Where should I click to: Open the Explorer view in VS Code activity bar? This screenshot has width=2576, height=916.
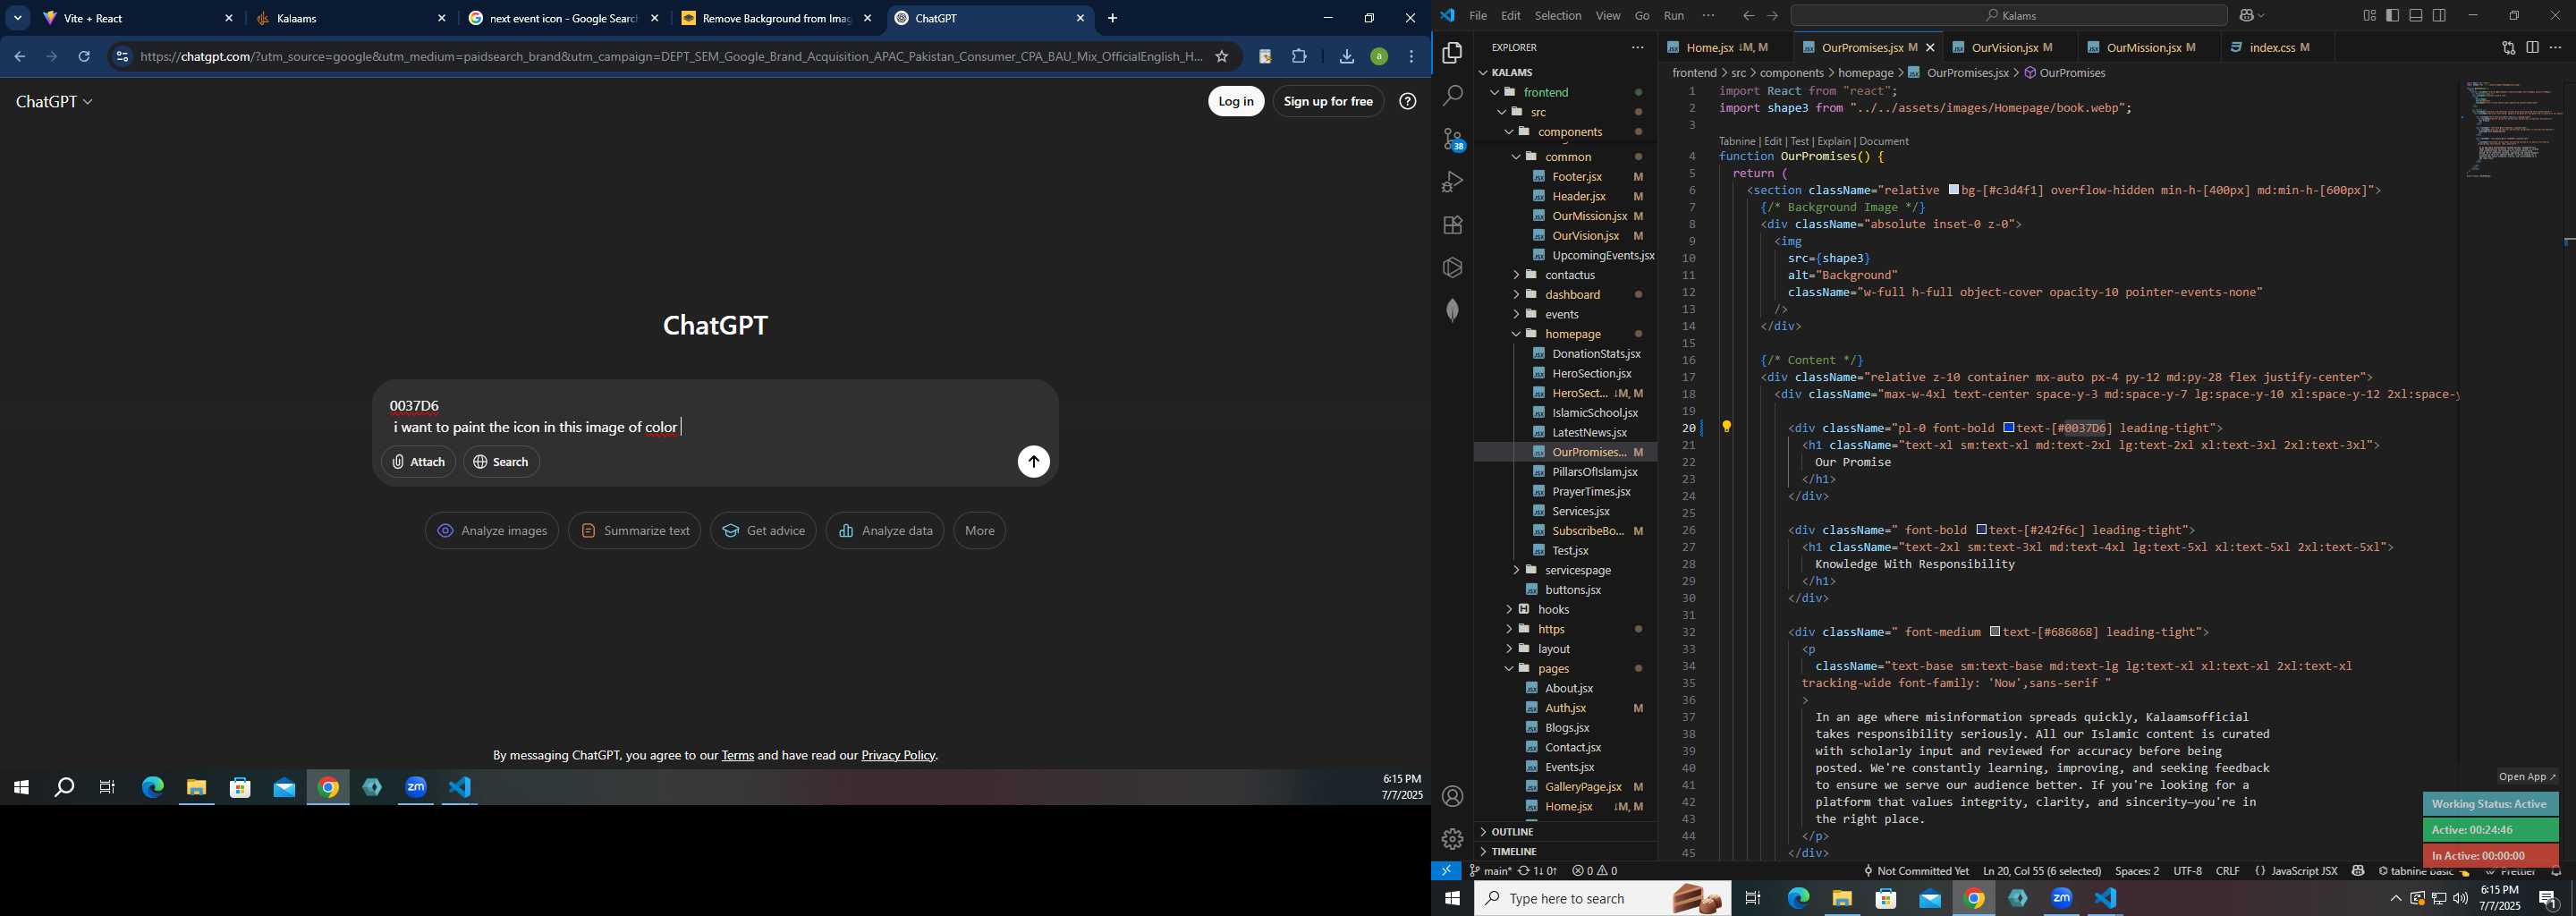(x=1453, y=53)
